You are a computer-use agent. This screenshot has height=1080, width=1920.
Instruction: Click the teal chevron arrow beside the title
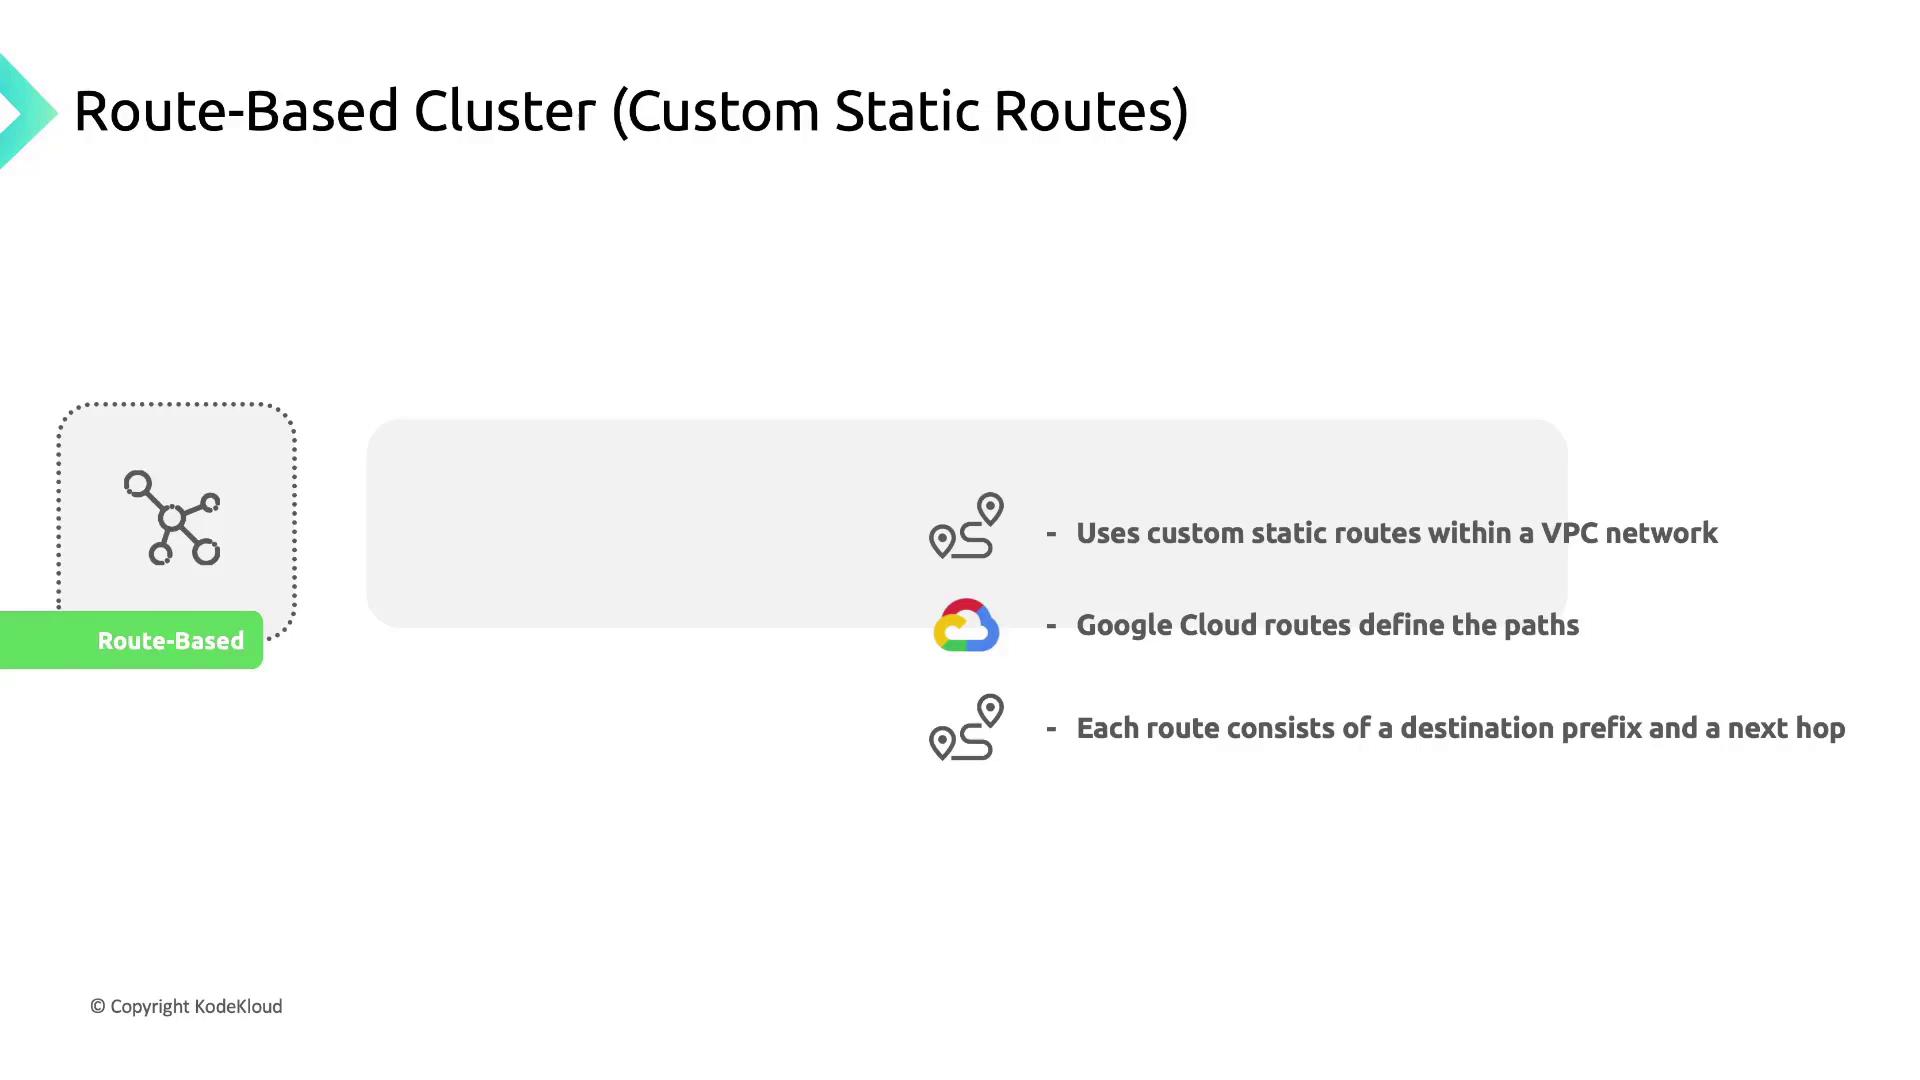pos(24,112)
